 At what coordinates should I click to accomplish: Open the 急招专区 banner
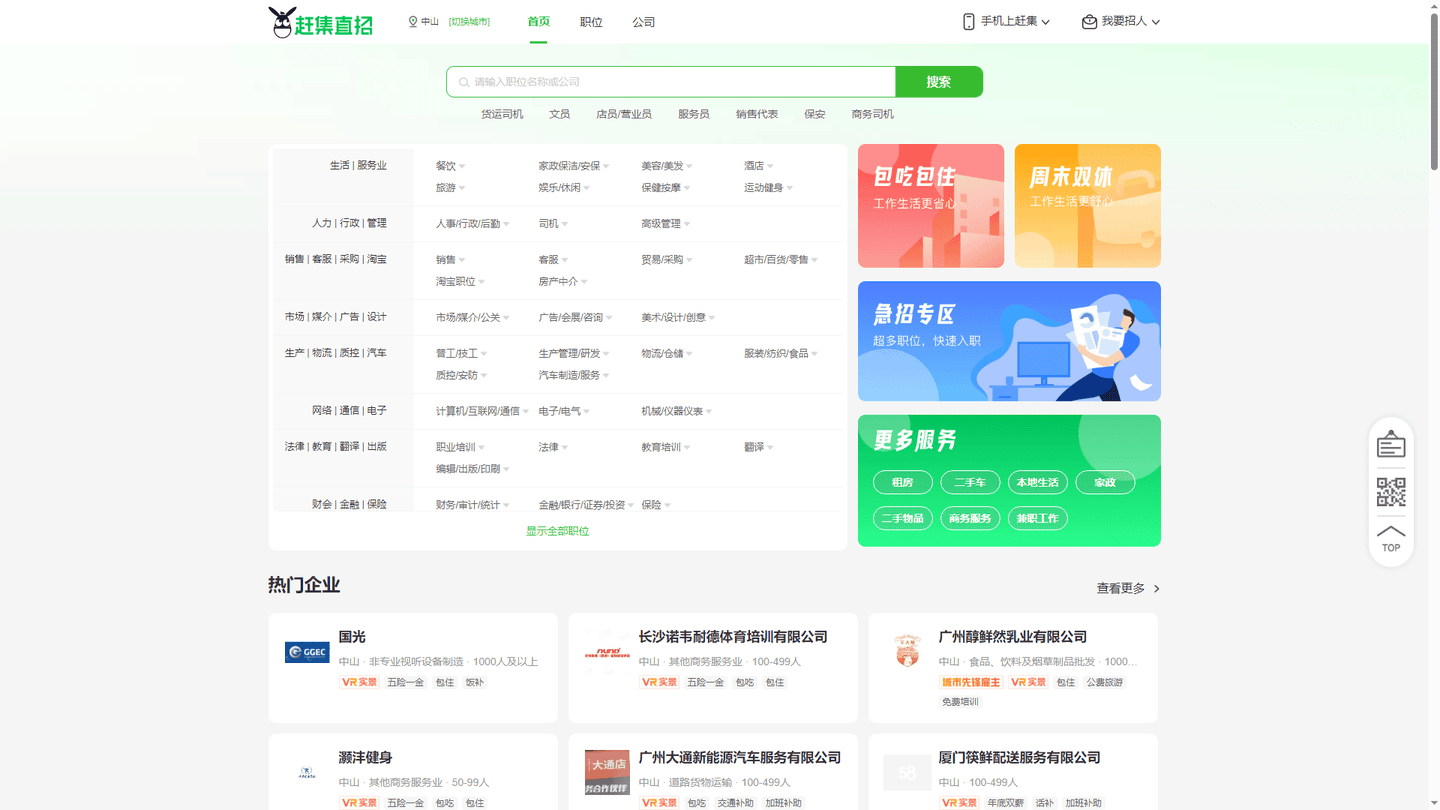tap(1009, 341)
